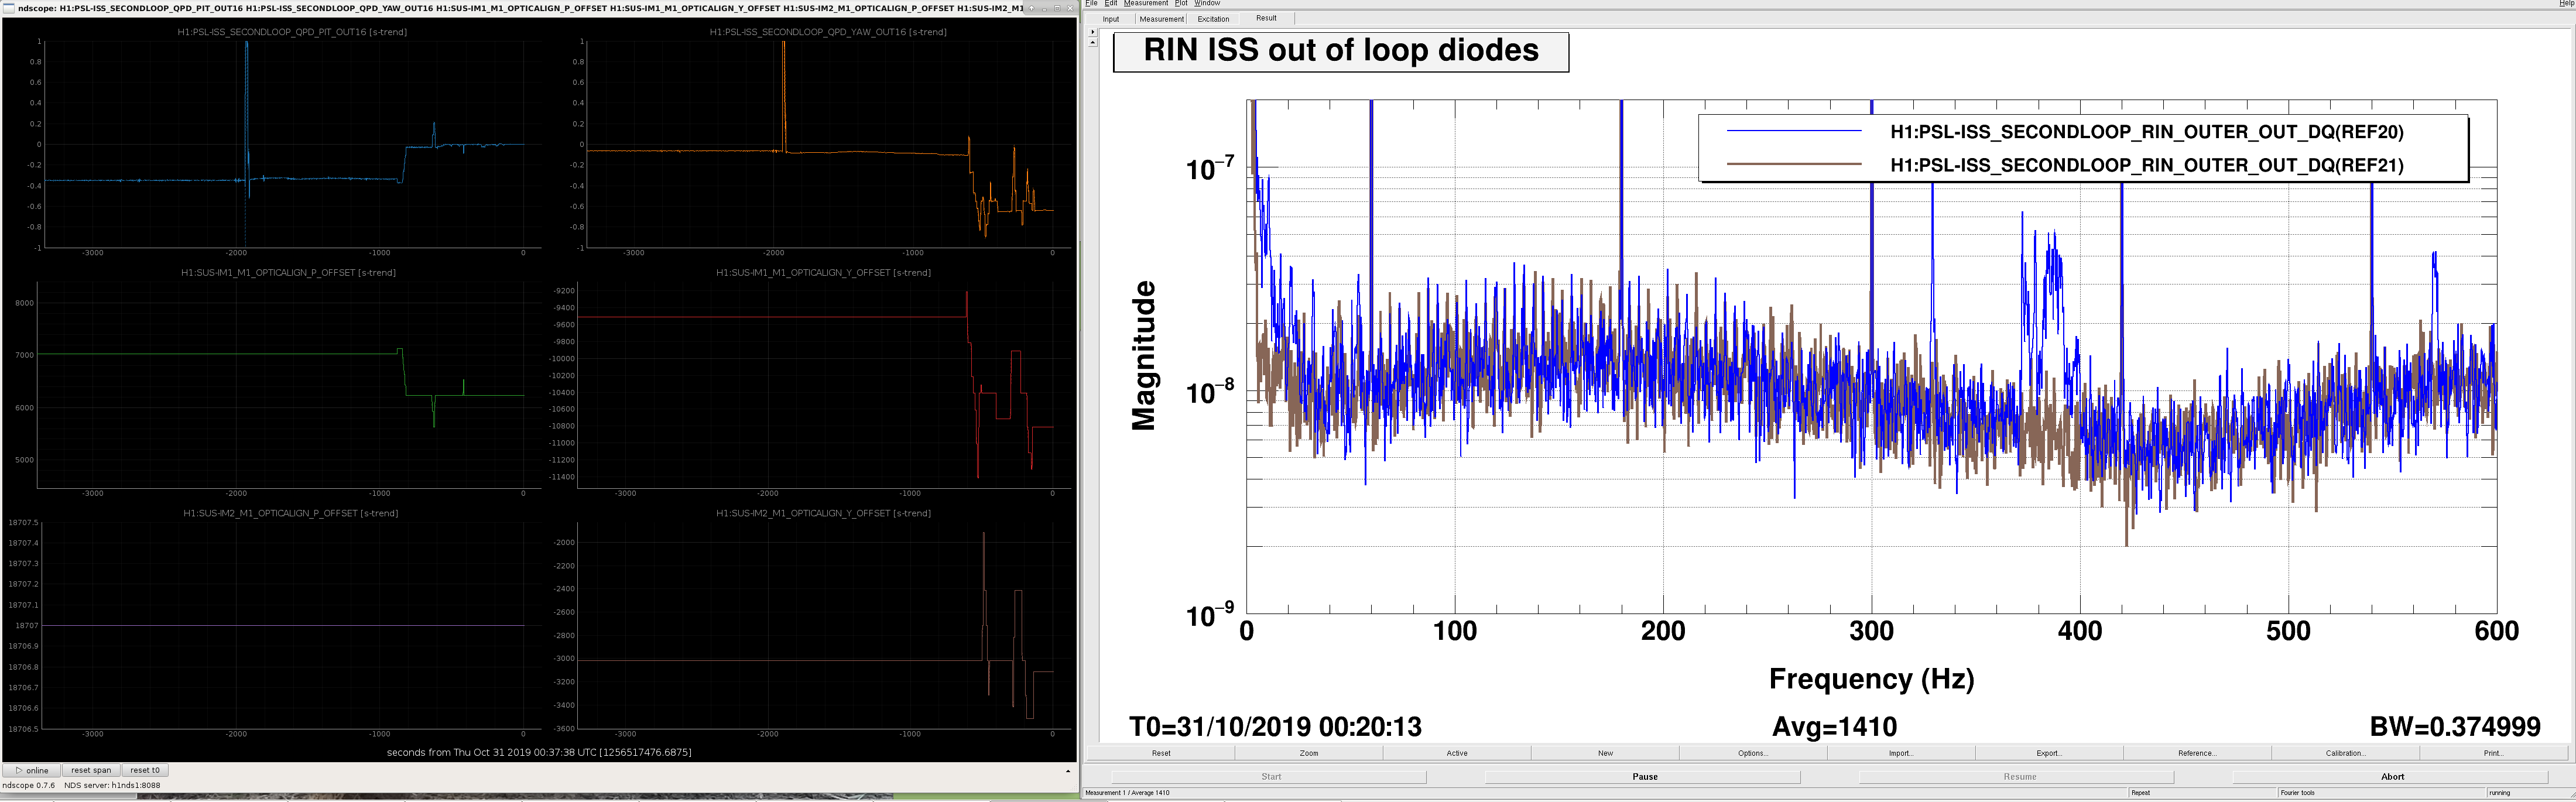Click the Active plot button
The width and height of the screenshot is (2576, 802).
tap(1457, 753)
